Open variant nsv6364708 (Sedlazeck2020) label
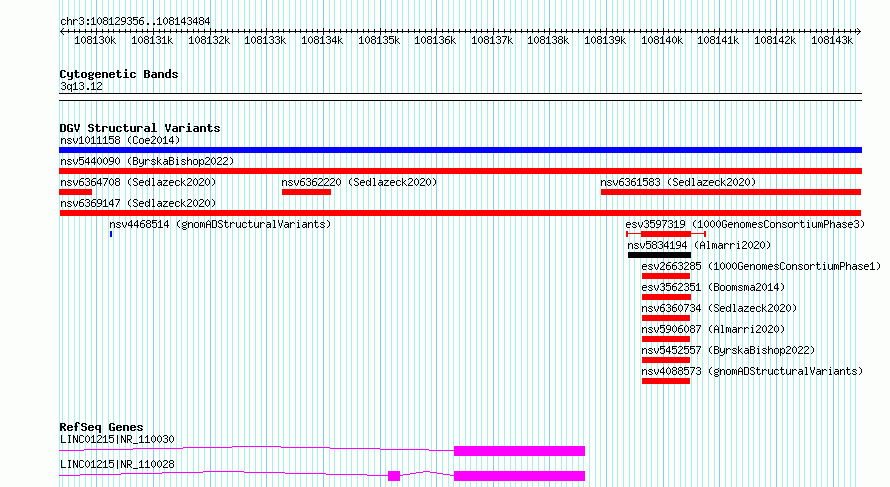The height and width of the screenshot is (487, 890). tap(138, 182)
